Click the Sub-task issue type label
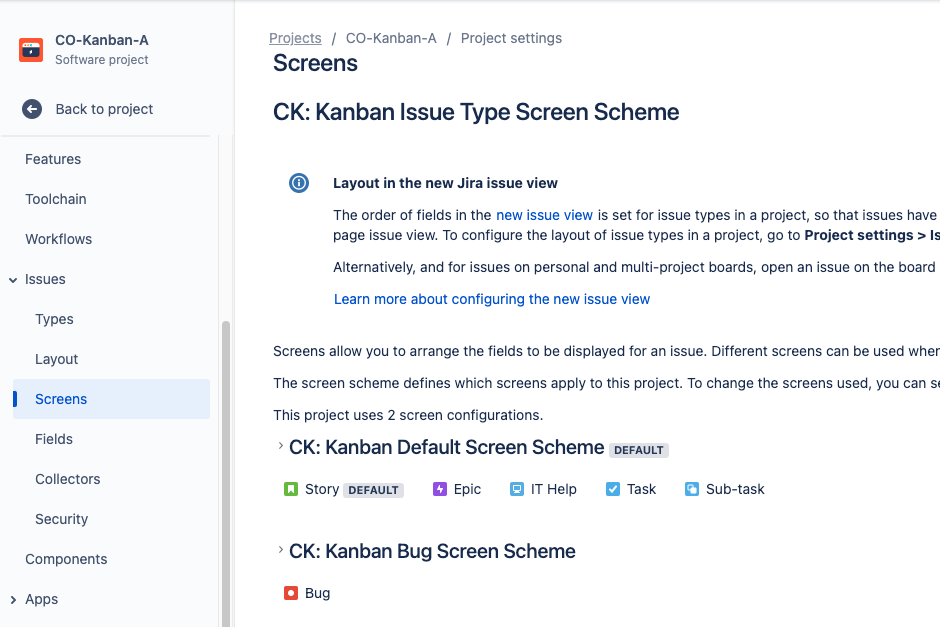The image size is (940, 627). (x=735, y=489)
